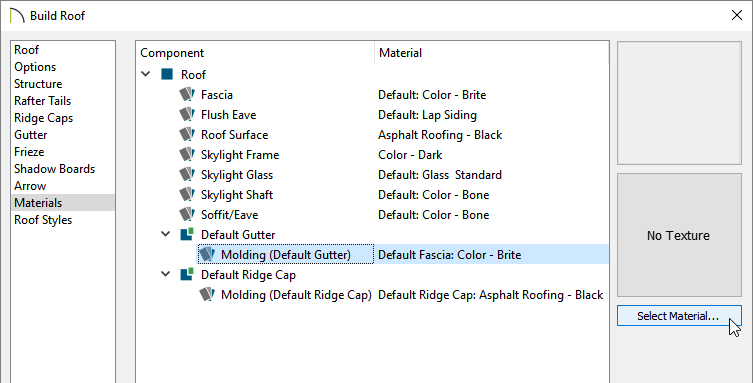Click the Molding (Default Ridge Cap) material icon
This screenshot has width=753, height=383.
207,294
